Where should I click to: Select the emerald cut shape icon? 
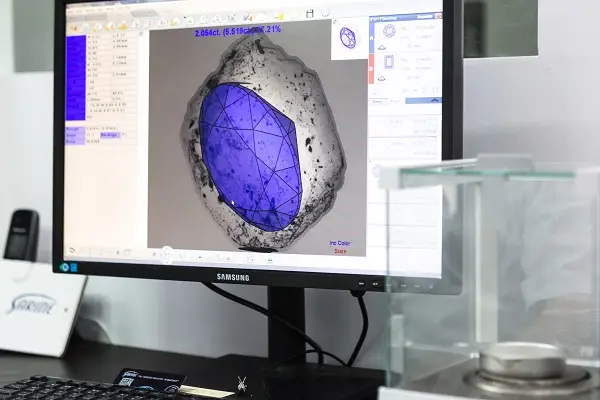coord(389,62)
